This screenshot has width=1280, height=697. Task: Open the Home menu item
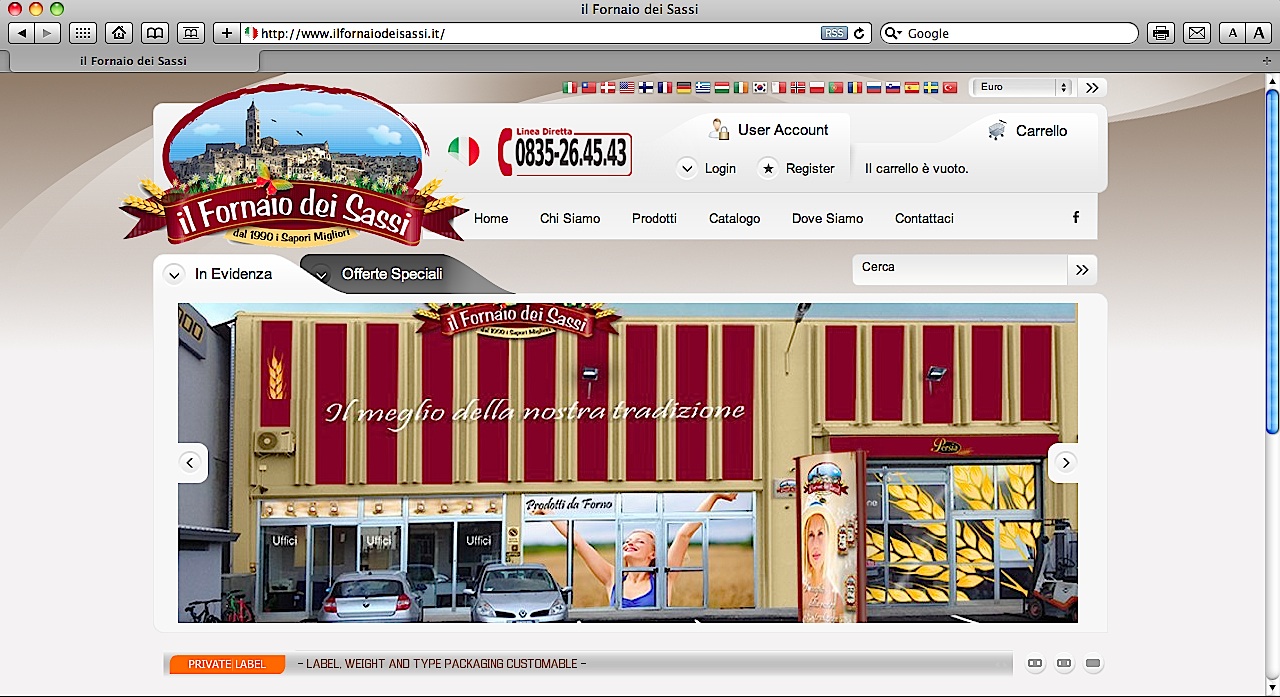point(491,218)
